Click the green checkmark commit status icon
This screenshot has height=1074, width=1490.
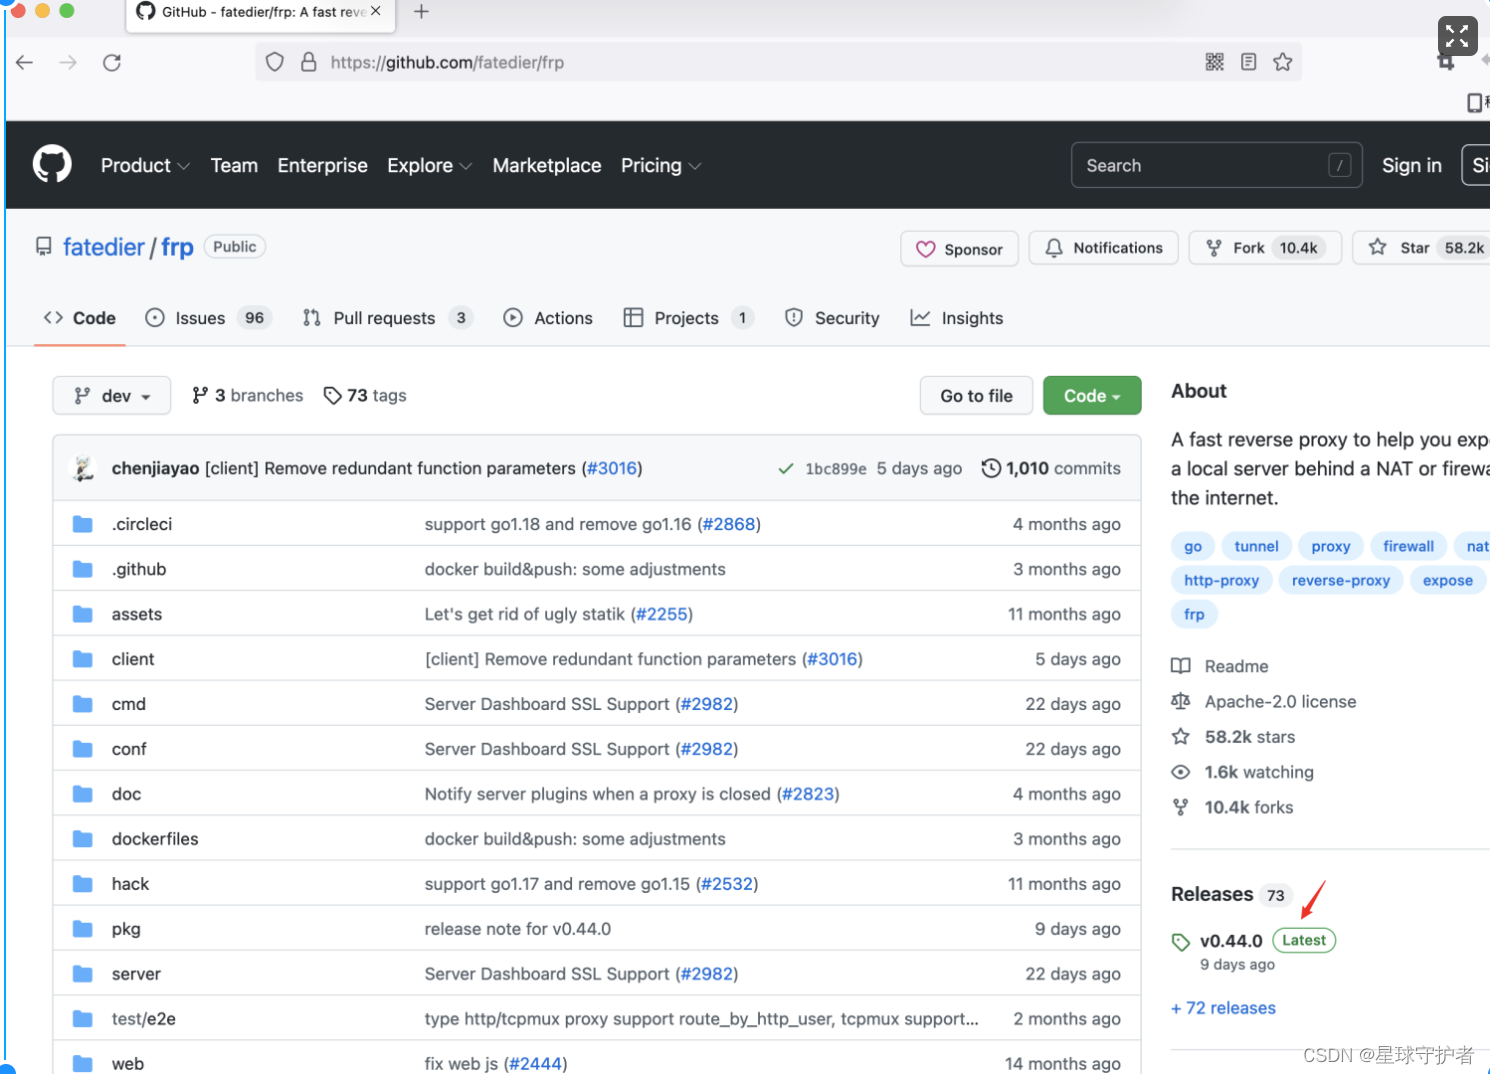[786, 468]
